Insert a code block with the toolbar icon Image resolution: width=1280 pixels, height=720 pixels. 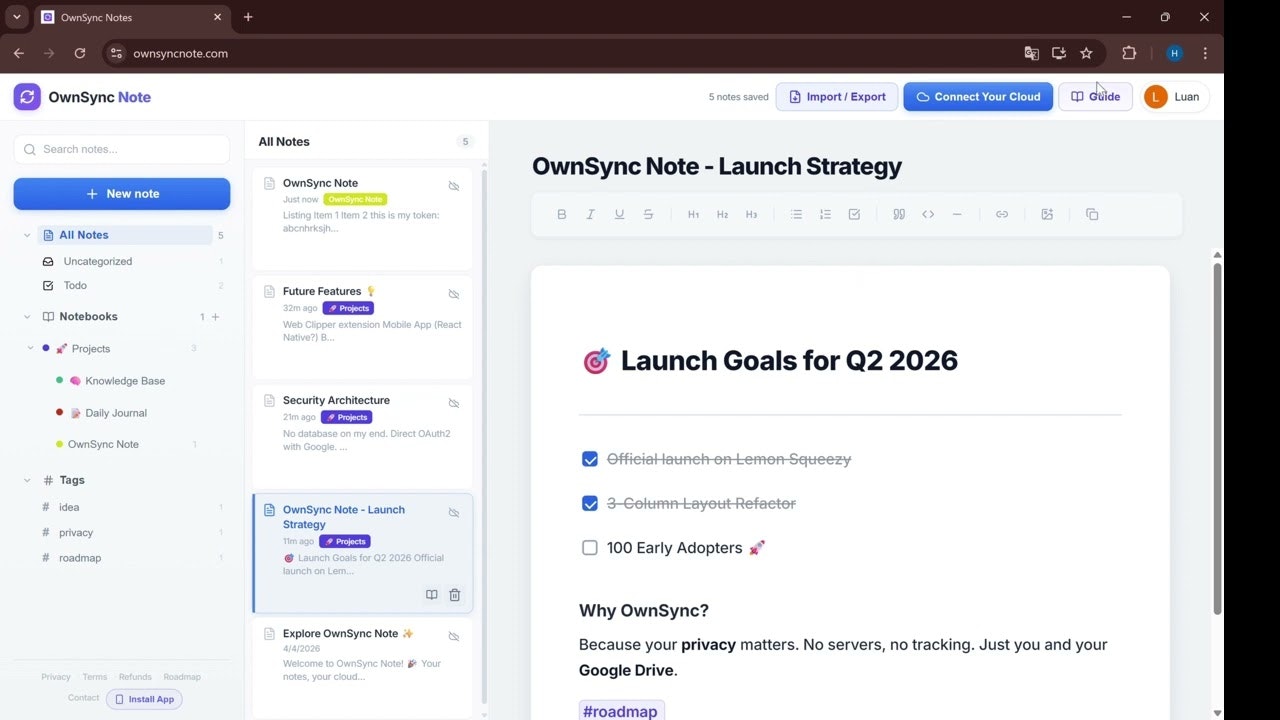point(928,214)
